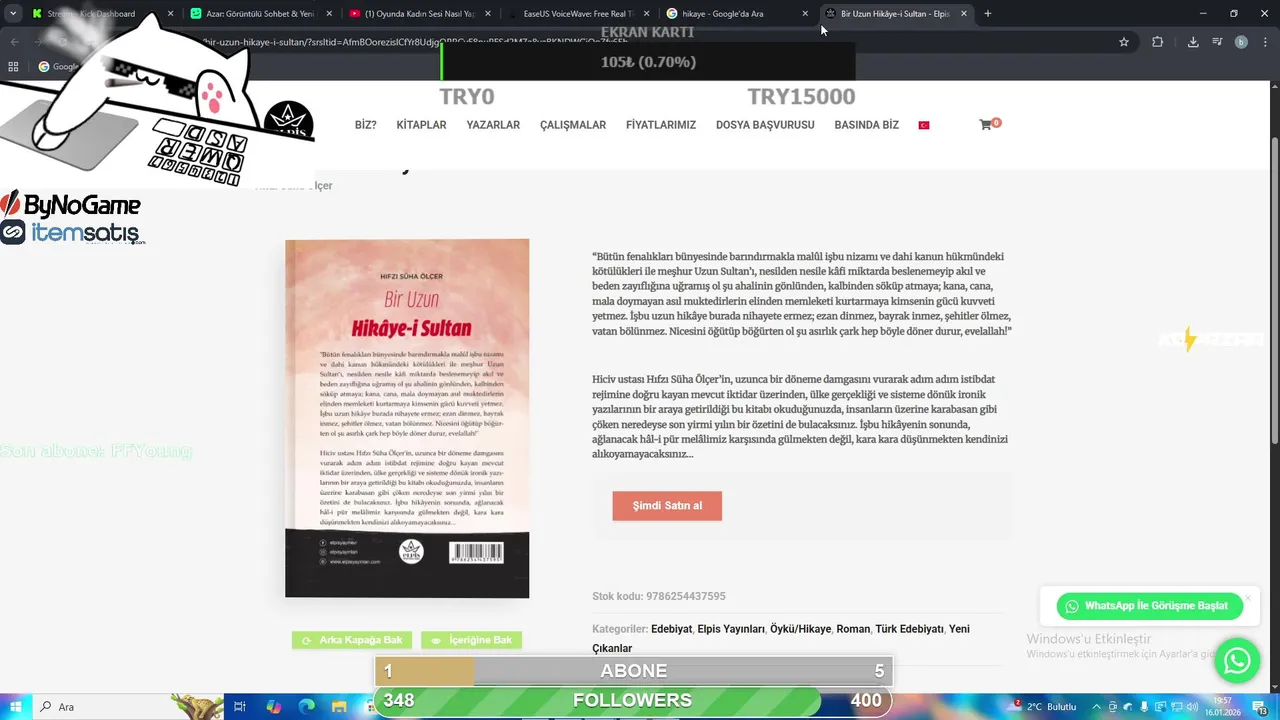Show hidden tray icons chevron
1280x720 pixels.
coord(1098,706)
